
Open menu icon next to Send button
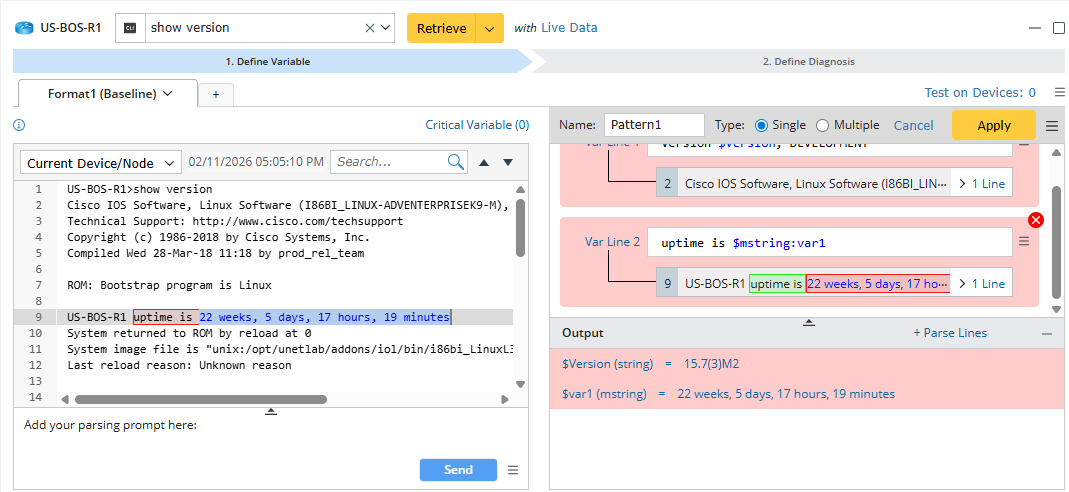(513, 470)
